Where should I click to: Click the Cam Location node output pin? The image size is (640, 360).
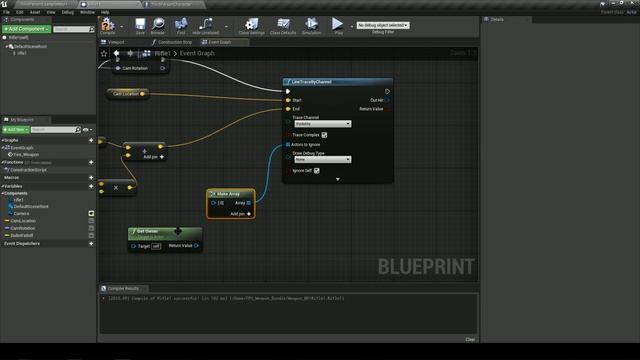(142, 94)
